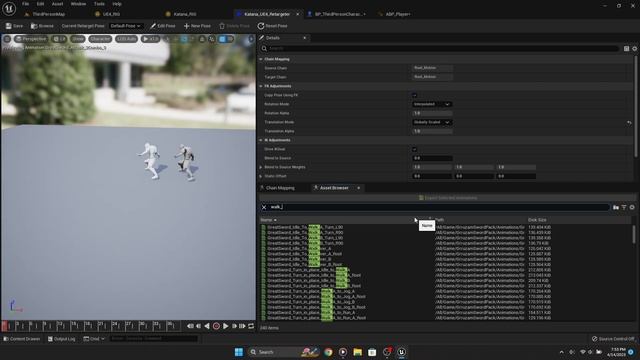The image size is (640, 360).
Task: Toggle the Drive IK Goal checkbox
Action: (x=415, y=149)
